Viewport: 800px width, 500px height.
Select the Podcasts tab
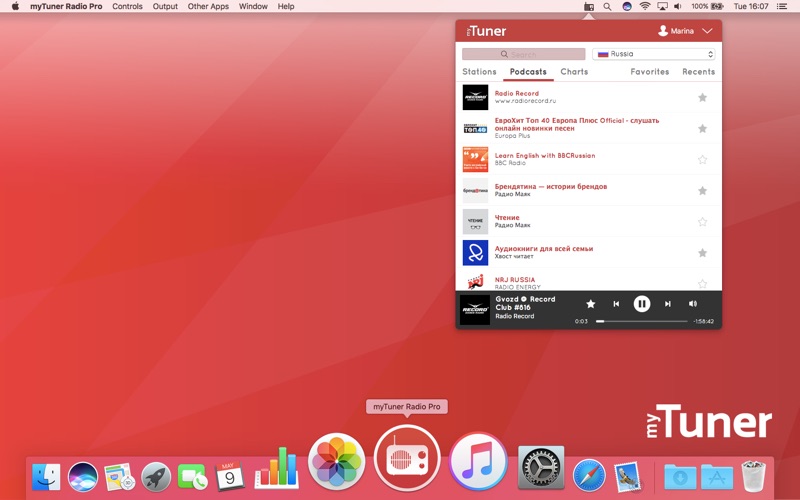[528, 71]
